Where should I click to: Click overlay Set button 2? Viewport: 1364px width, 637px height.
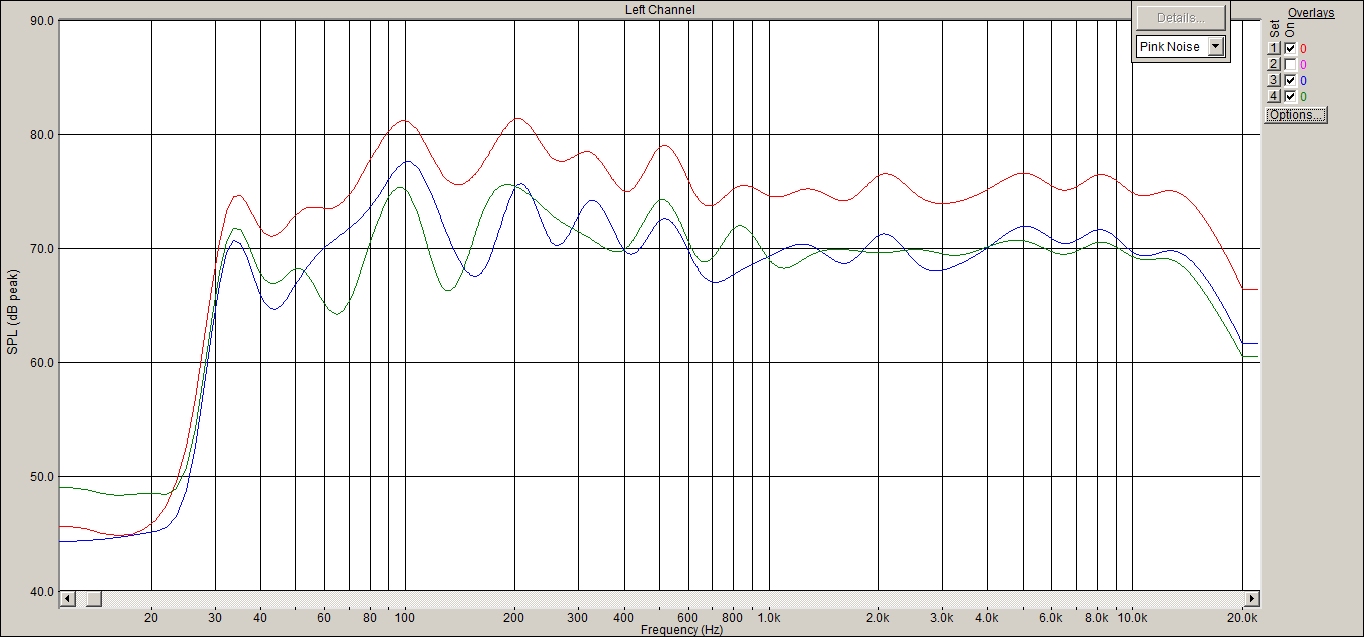tap(1274, 64)
